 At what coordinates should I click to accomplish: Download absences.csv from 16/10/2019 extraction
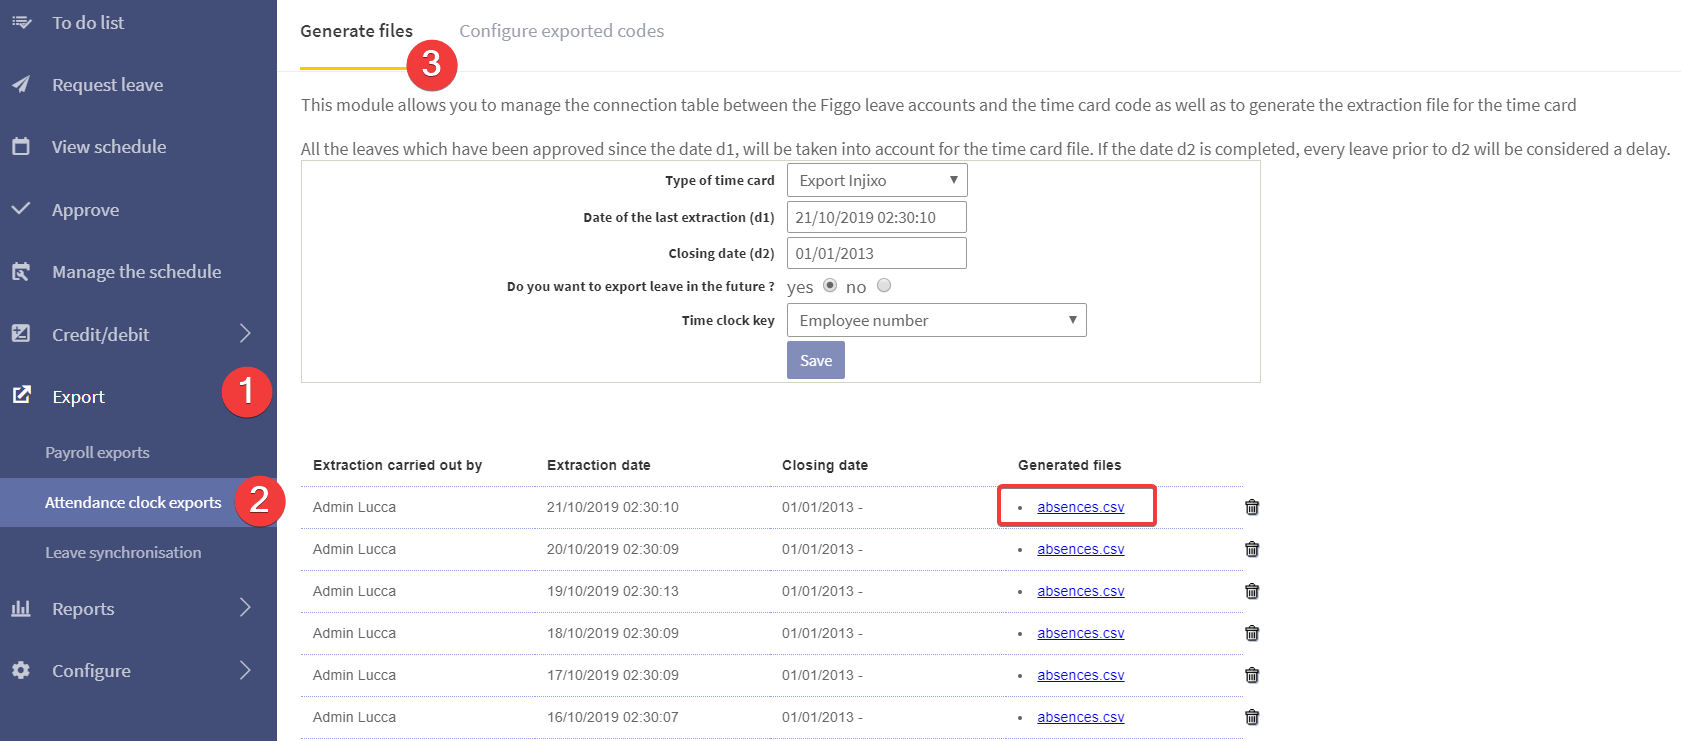pyautogui.click(x=1080, y=717)
